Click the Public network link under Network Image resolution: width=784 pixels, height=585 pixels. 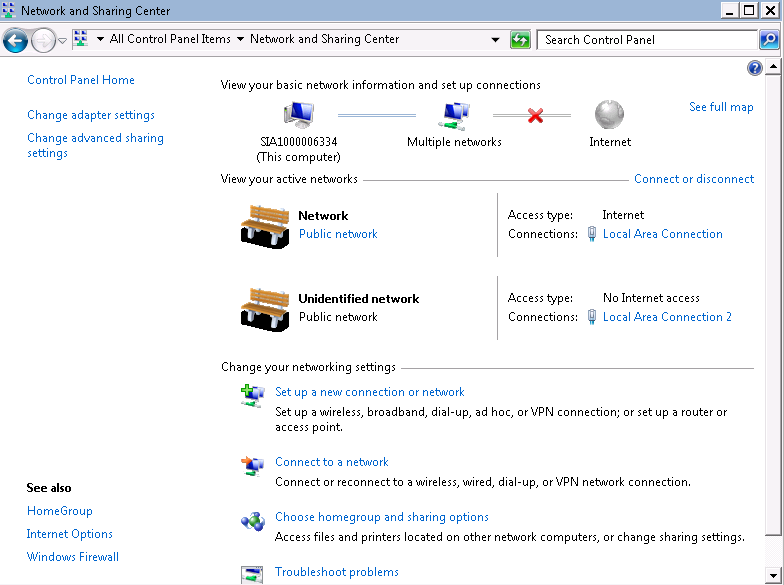point(338,234)
